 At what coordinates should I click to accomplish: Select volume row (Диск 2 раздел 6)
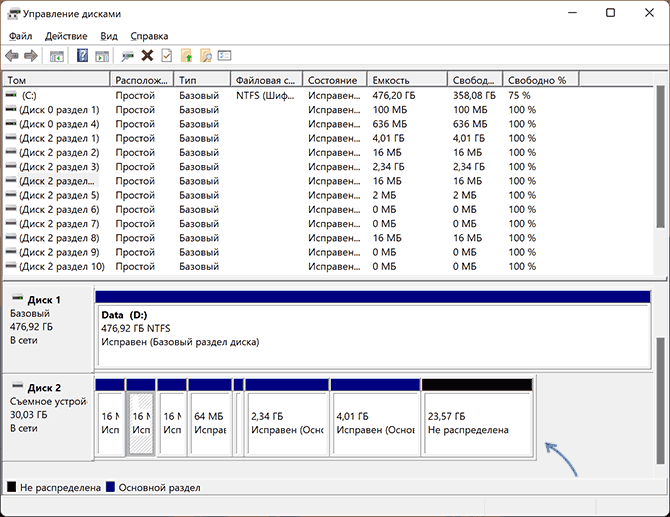click(328, 209)
